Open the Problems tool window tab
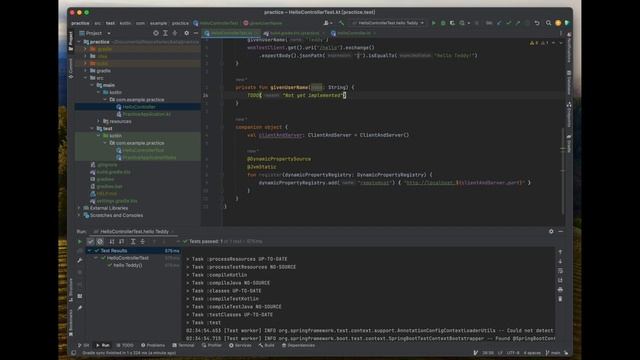The height and width of the screenshot is (360, 640). (x=153, y=345)
